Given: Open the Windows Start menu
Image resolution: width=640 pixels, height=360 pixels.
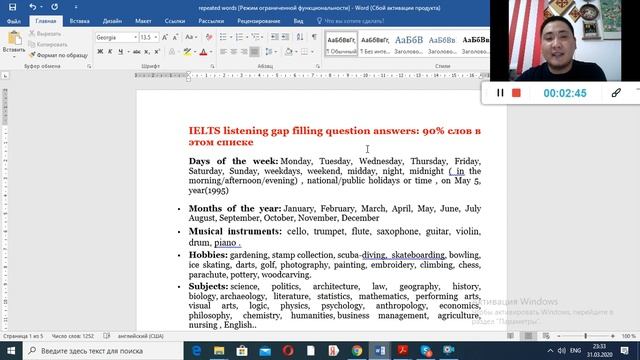Looking at the screenshot, I should tap(11, 351).
